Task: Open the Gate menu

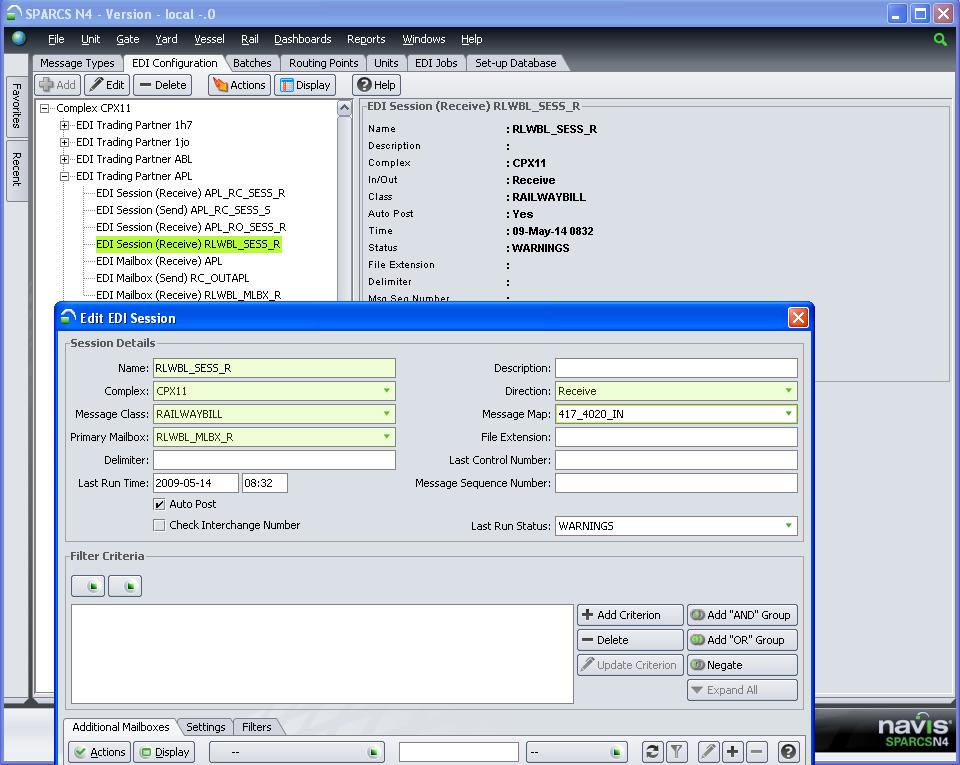Action: pyautogui.click(x=127, y=39)
